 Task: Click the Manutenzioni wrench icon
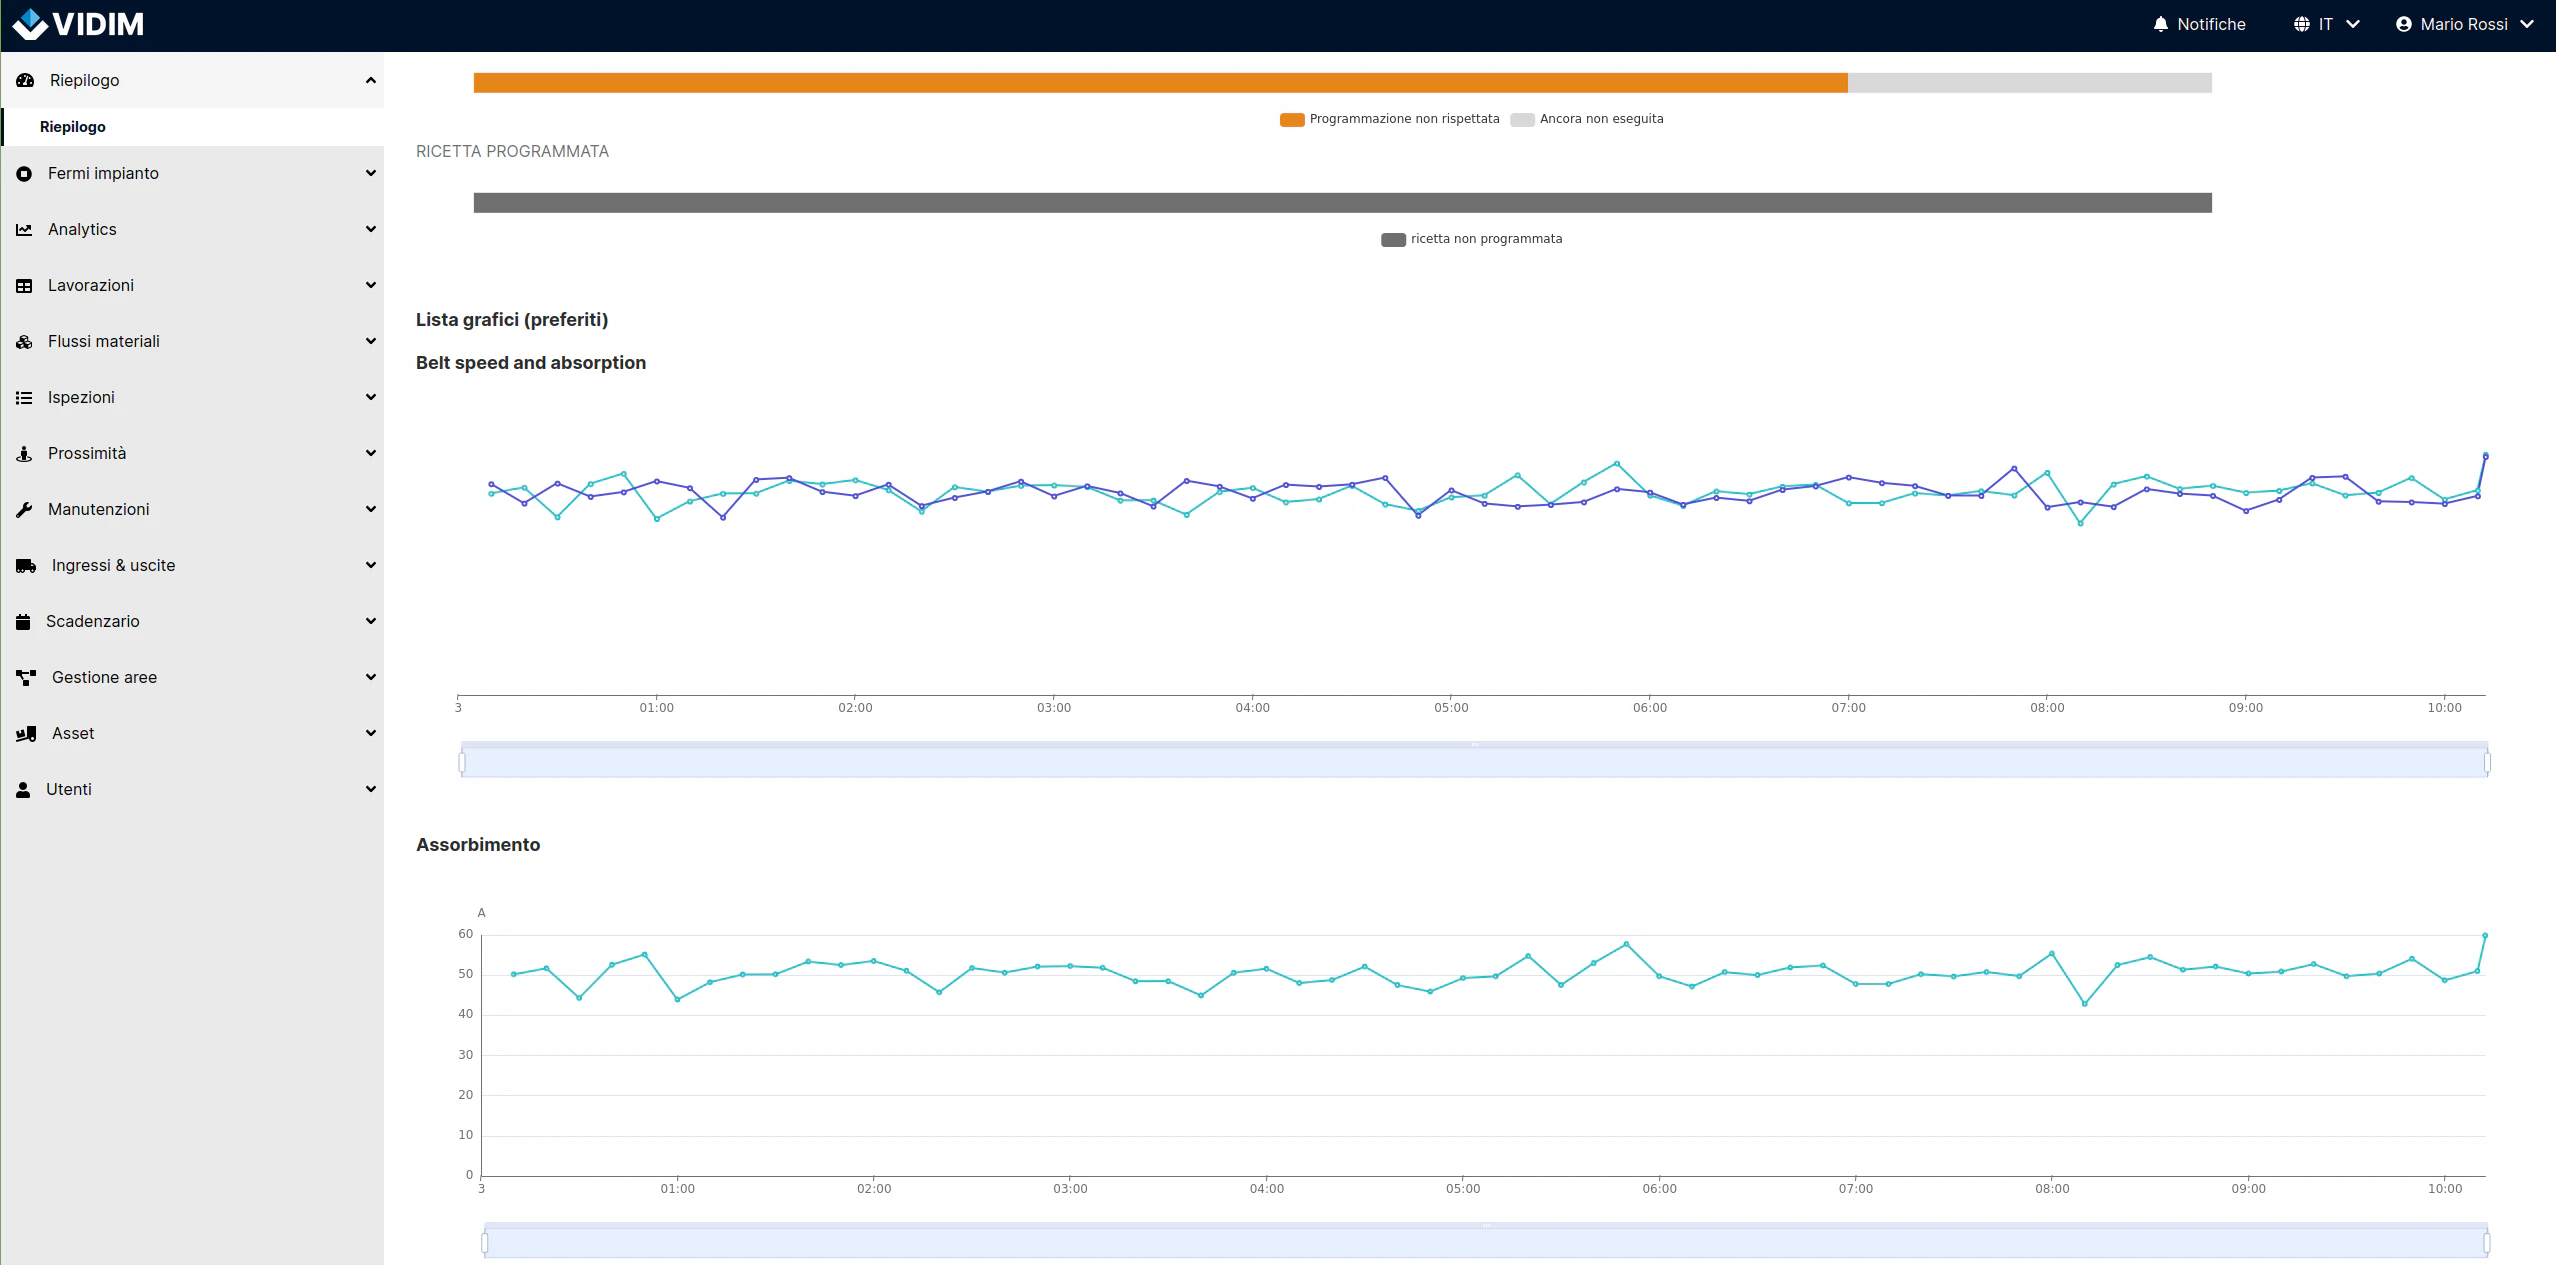point(24,510)
